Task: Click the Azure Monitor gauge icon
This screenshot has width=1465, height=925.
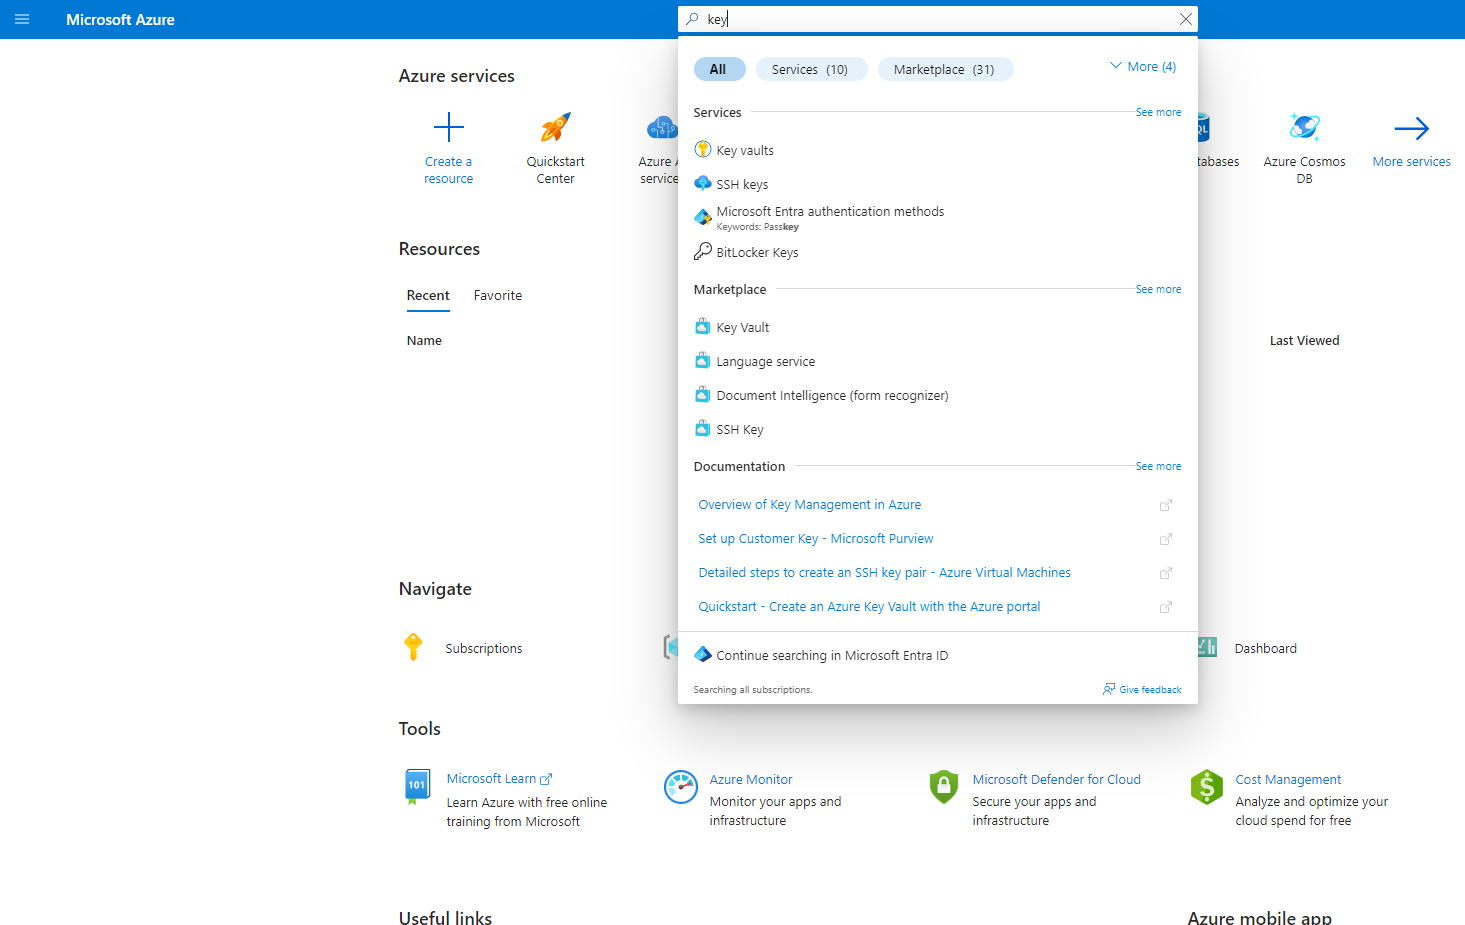Action: click(681, 787)
